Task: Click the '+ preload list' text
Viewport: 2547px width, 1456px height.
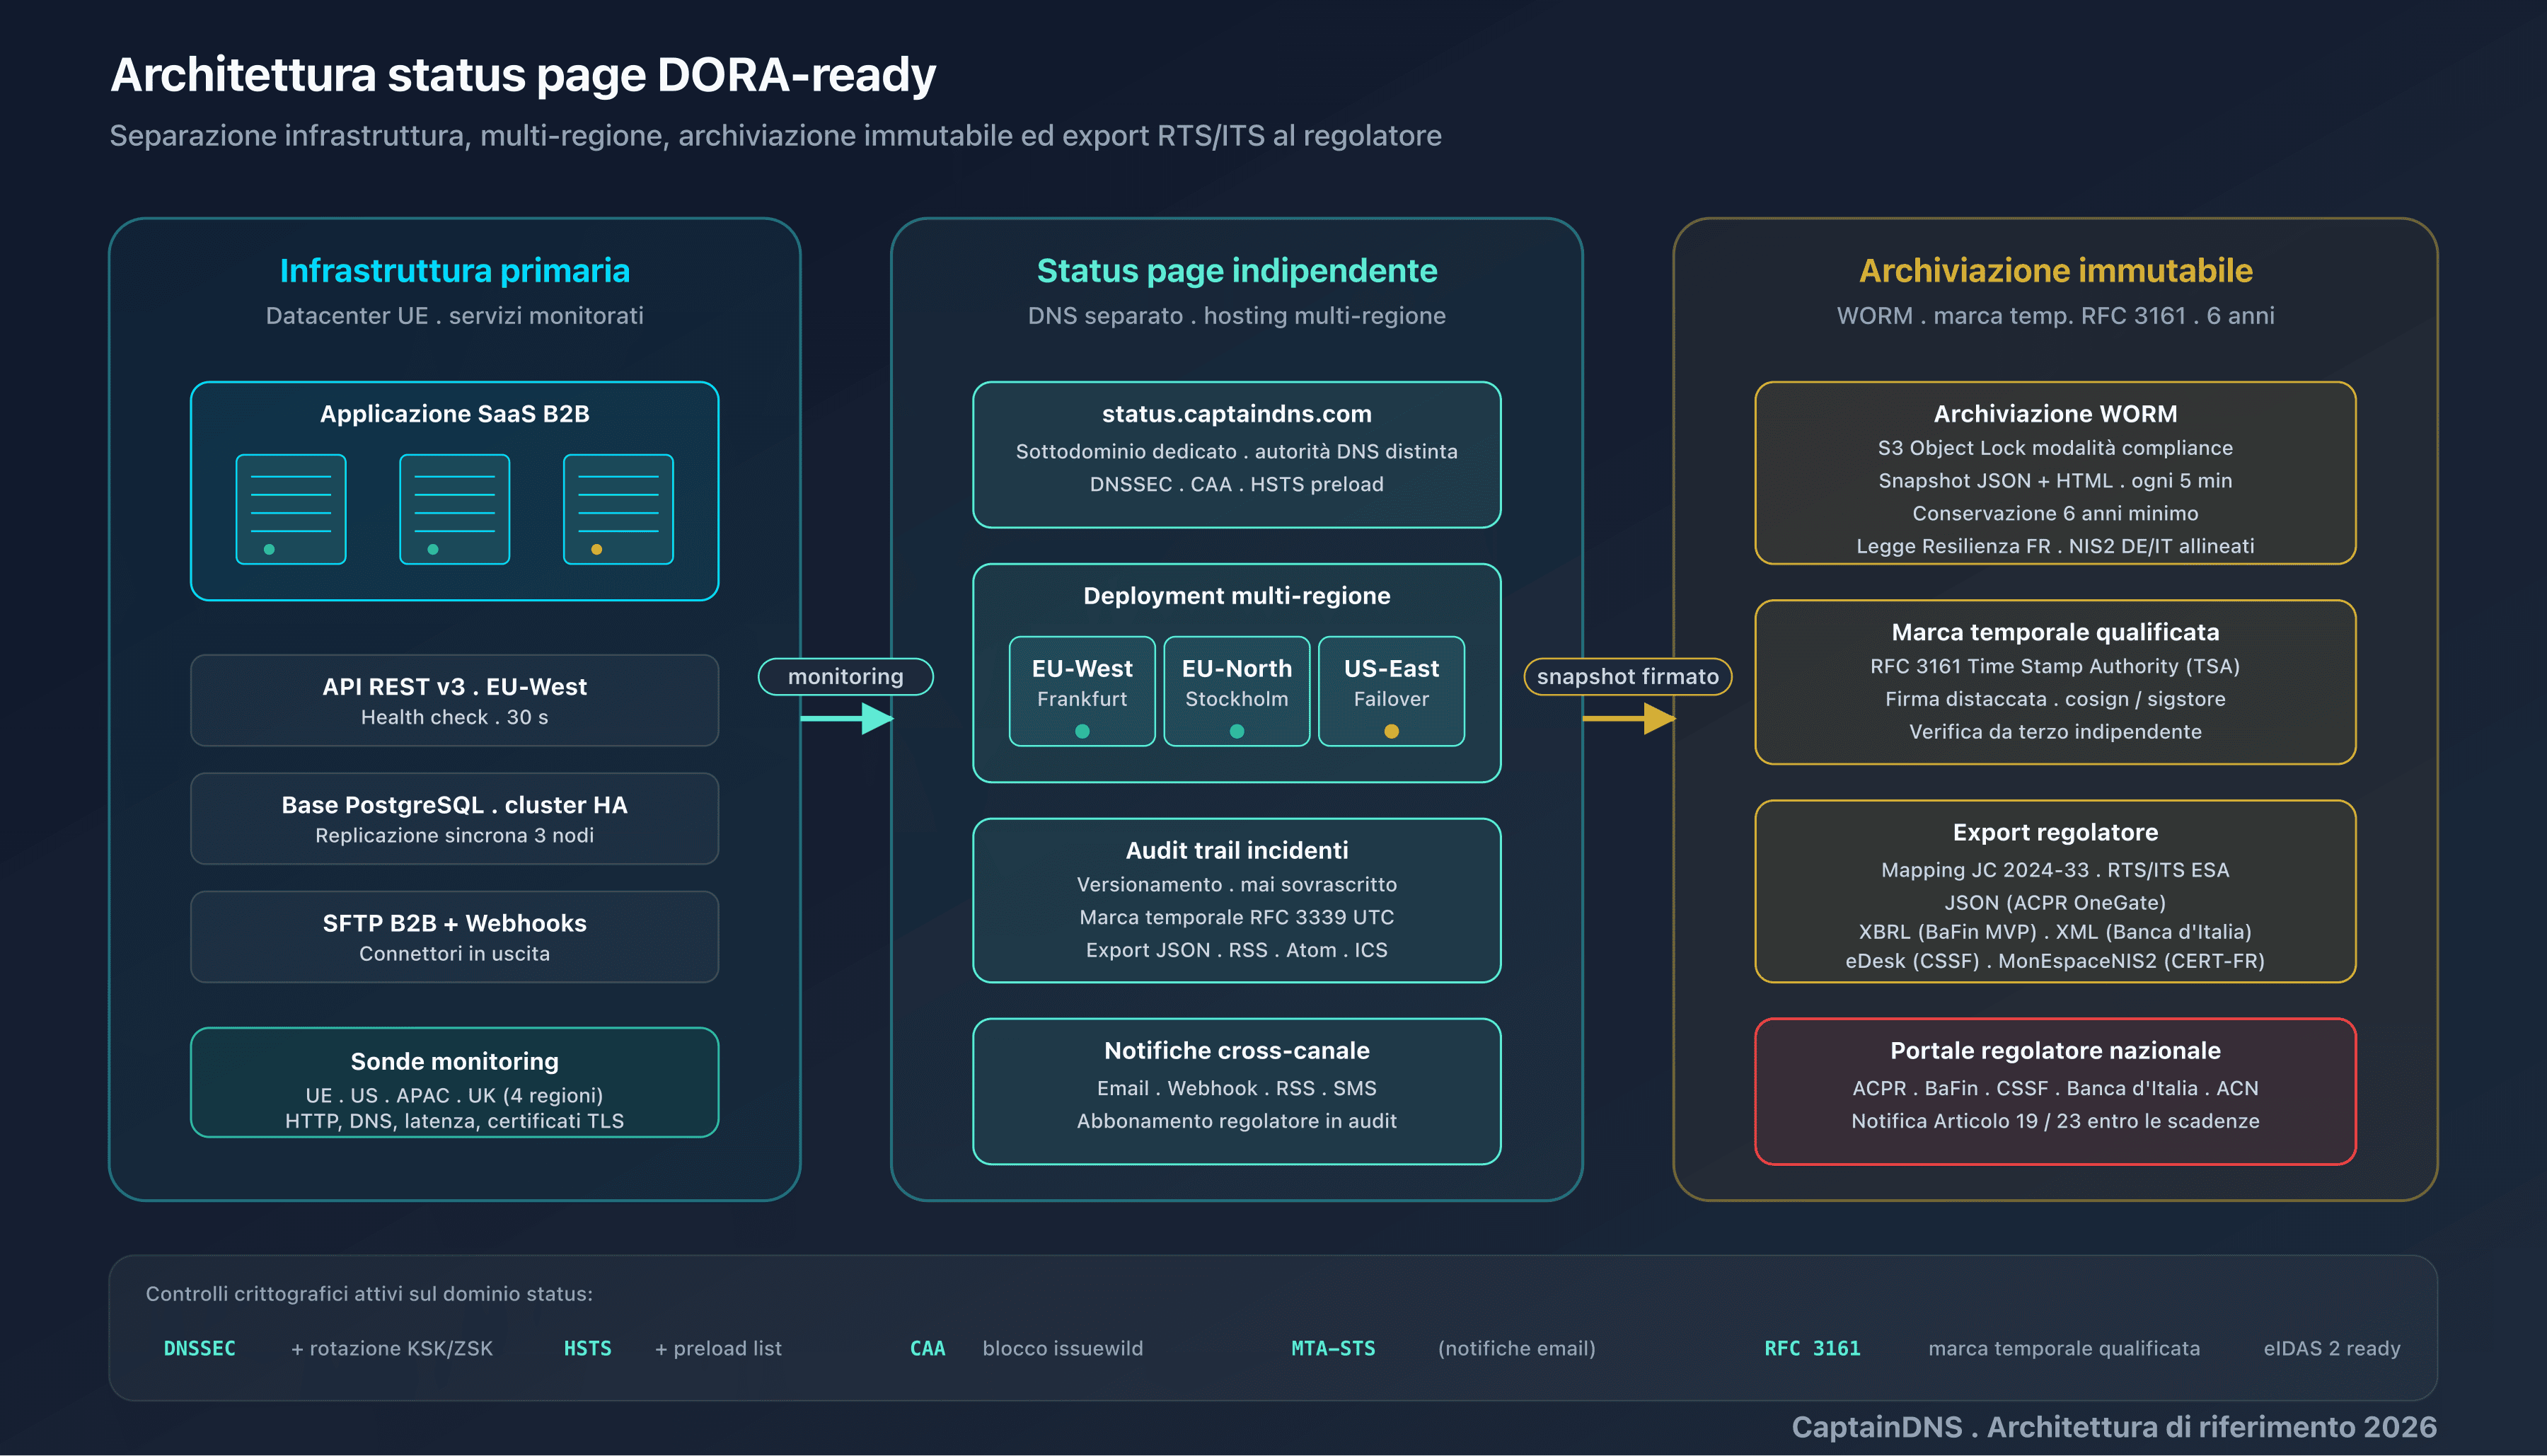Action: click(x=718, y=1348)
